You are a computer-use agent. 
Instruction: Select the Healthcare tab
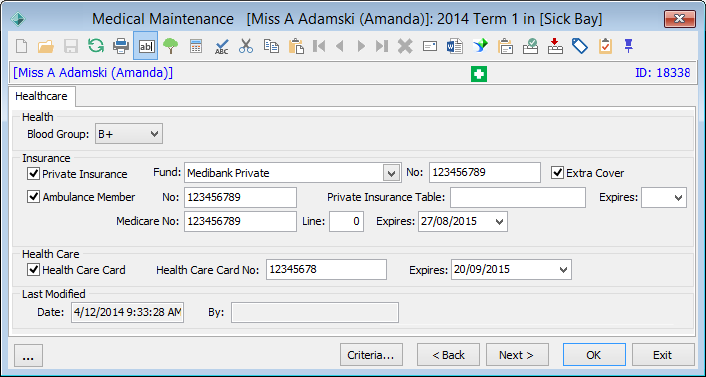pos(41,96)
